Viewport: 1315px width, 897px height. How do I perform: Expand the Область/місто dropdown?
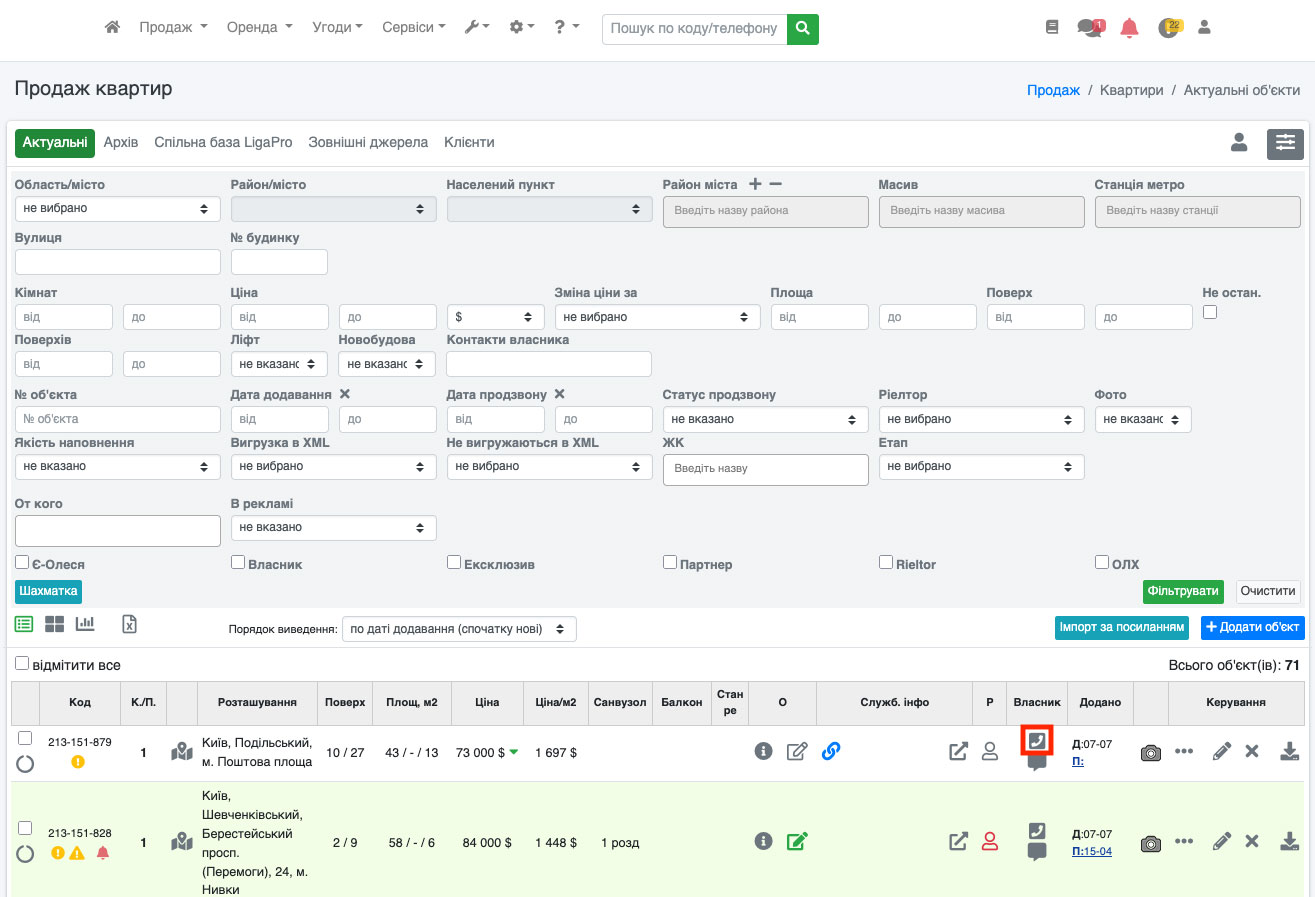pos(117,209)
